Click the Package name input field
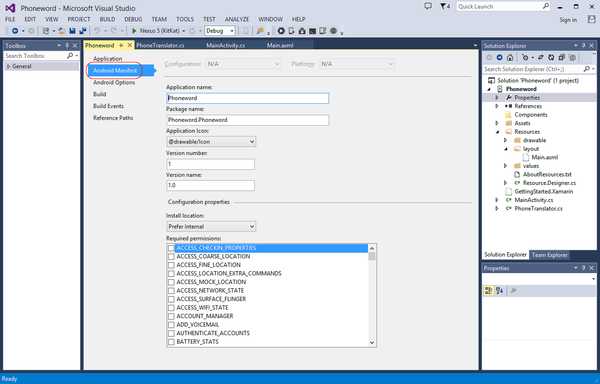The height and width of the screenshot is (384, 600). (x=248, y=120)
